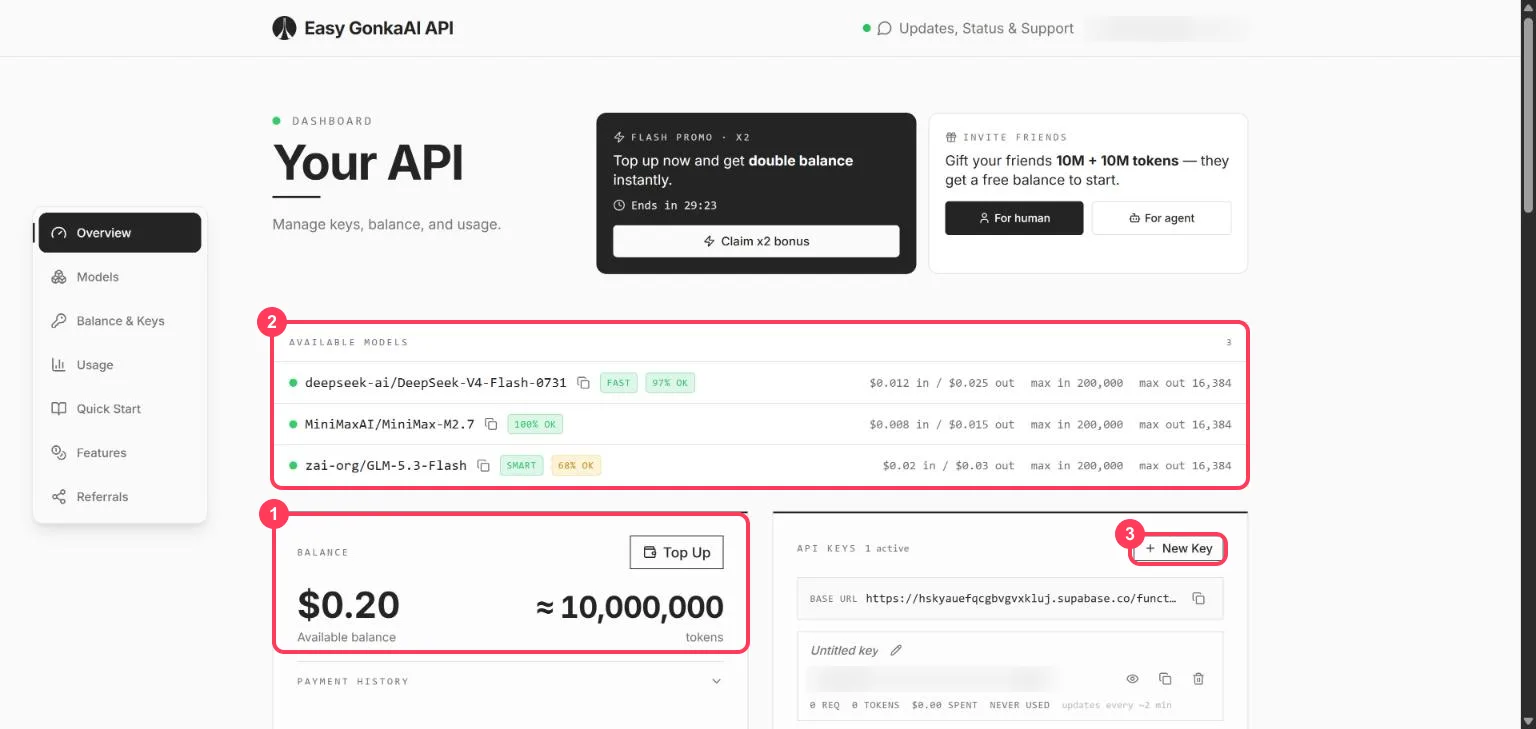This screenshot has height=729, width=1536.
Task: Click the "$0.012 in / $0.025 out" price
Action: 942,383
